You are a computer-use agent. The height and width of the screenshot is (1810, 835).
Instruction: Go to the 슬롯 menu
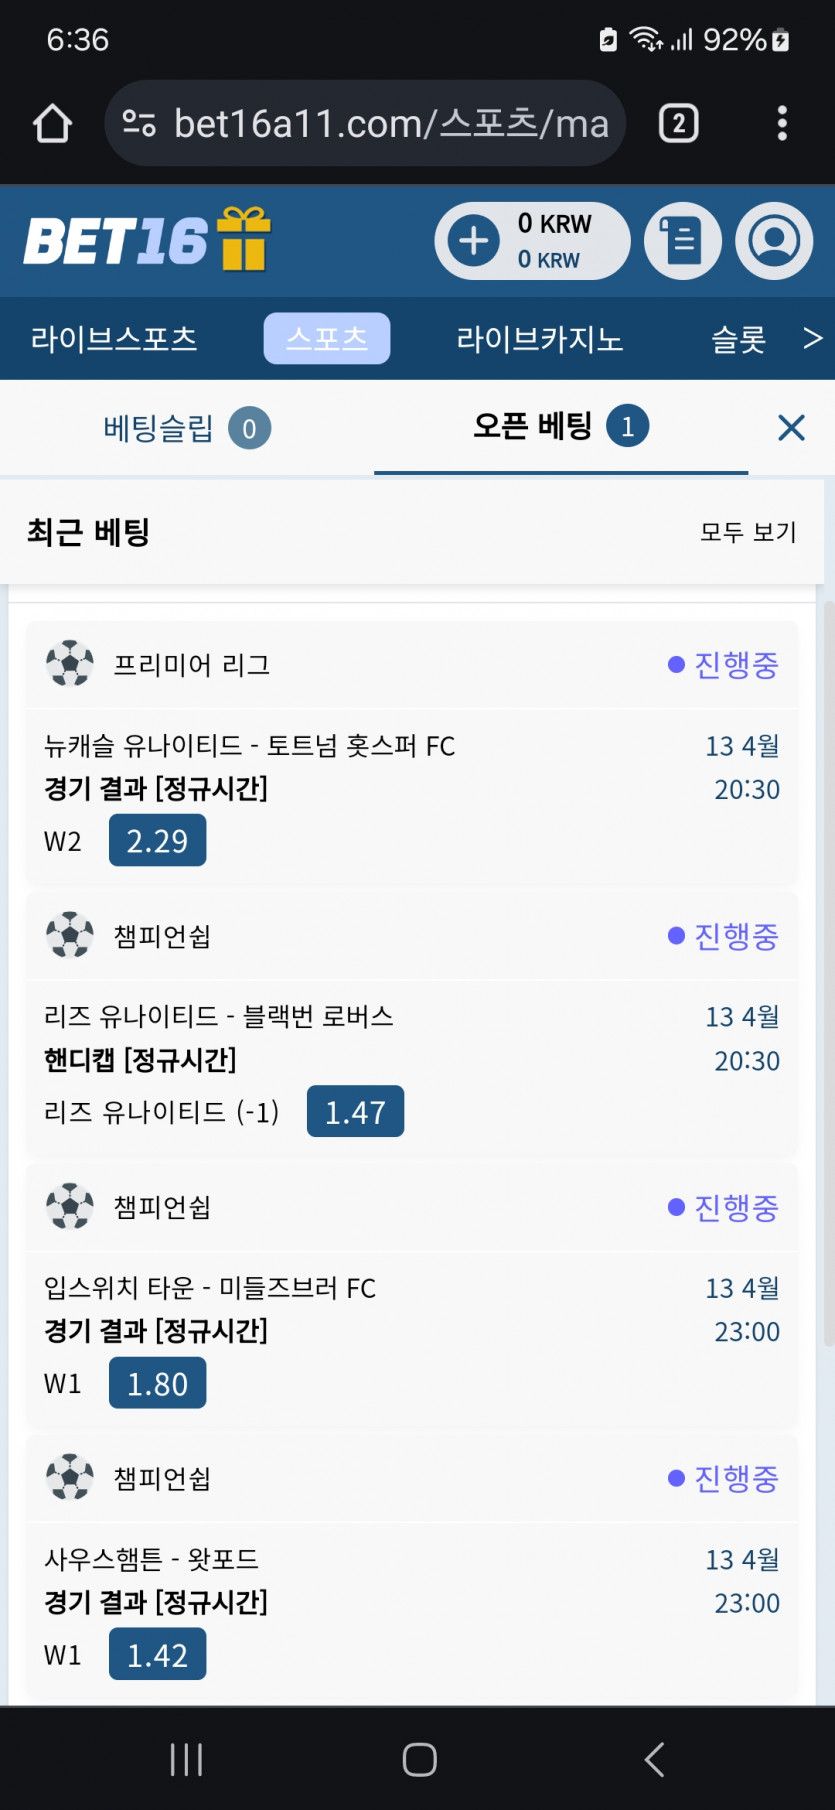coord(738,339)
